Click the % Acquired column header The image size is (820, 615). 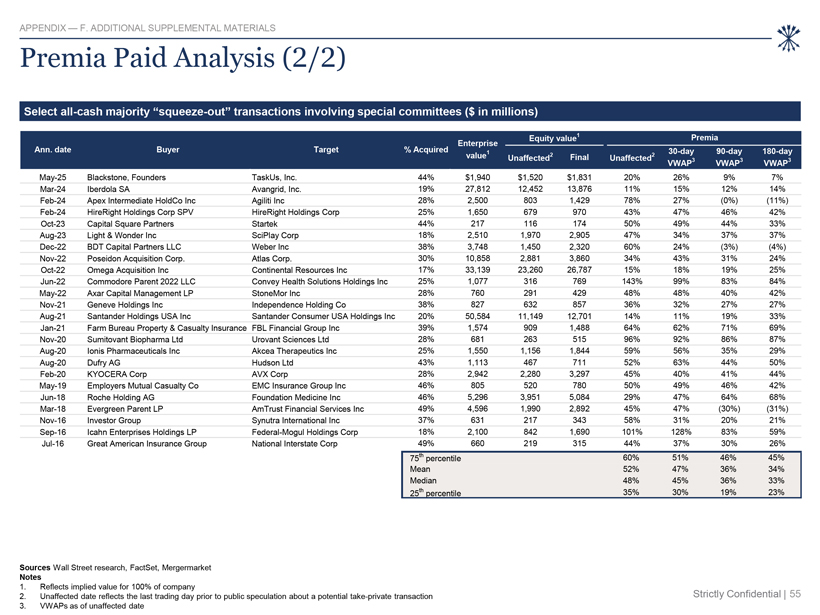[426, 150]
